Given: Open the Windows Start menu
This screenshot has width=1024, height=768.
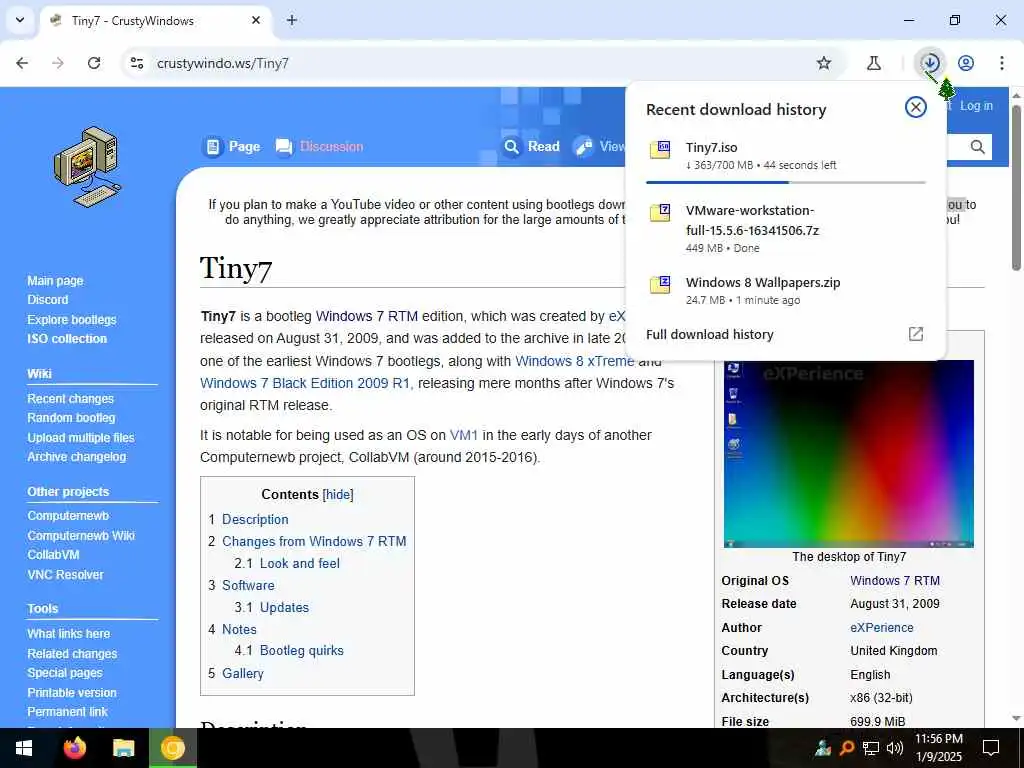Looking at the screenshot, I should coord(24,748).
